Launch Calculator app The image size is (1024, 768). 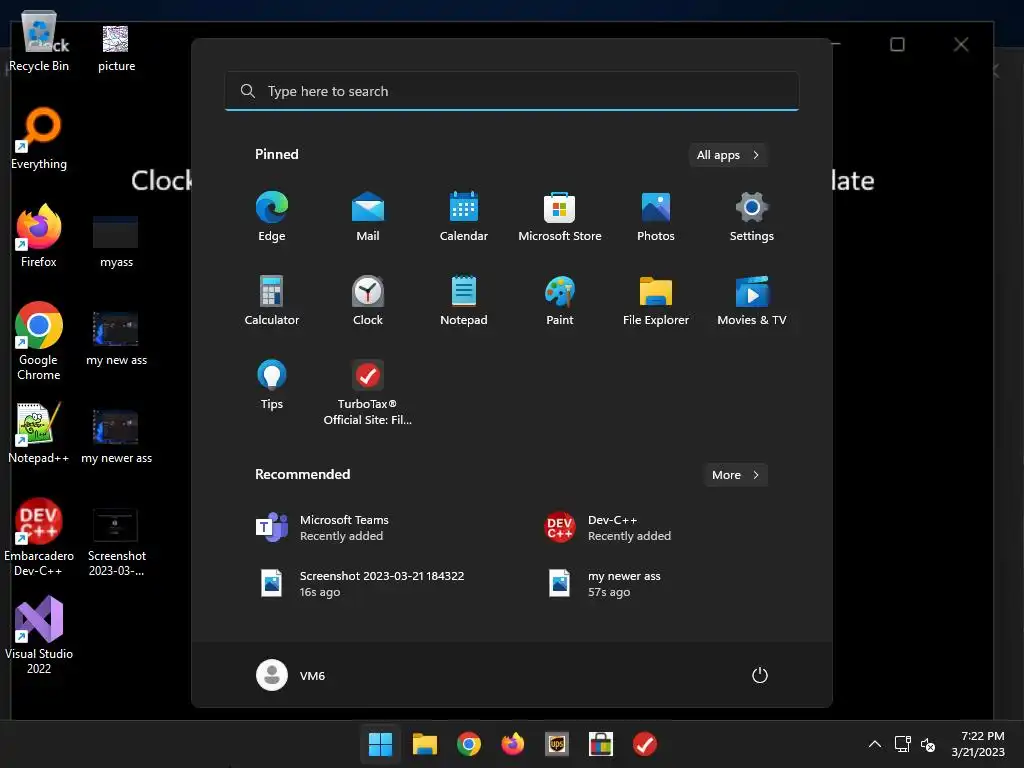coord(272,300)
